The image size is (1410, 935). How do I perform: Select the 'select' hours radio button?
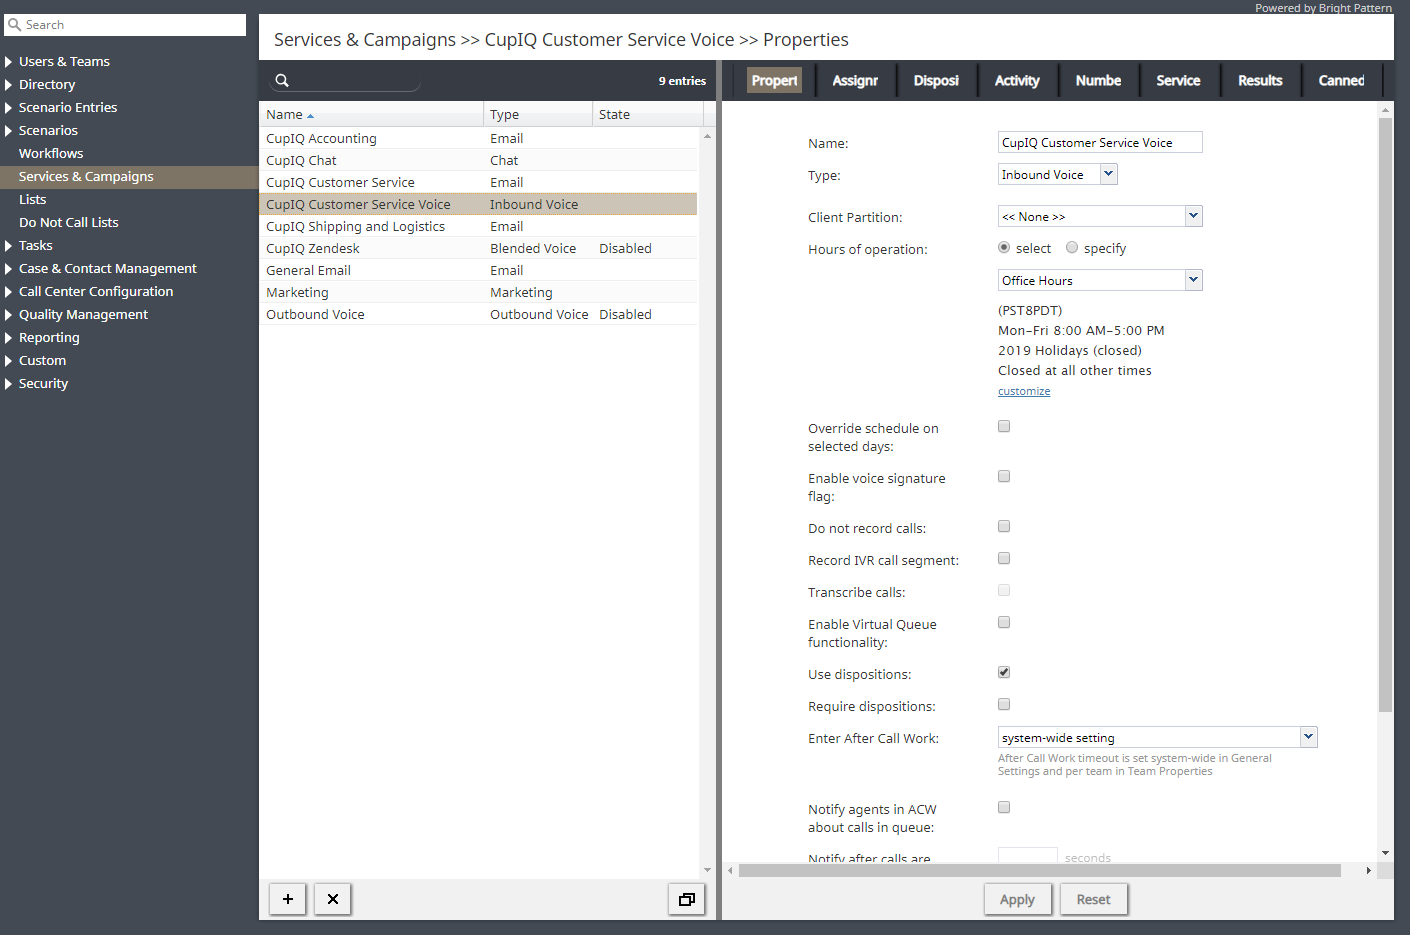[x=1004, y=248]
